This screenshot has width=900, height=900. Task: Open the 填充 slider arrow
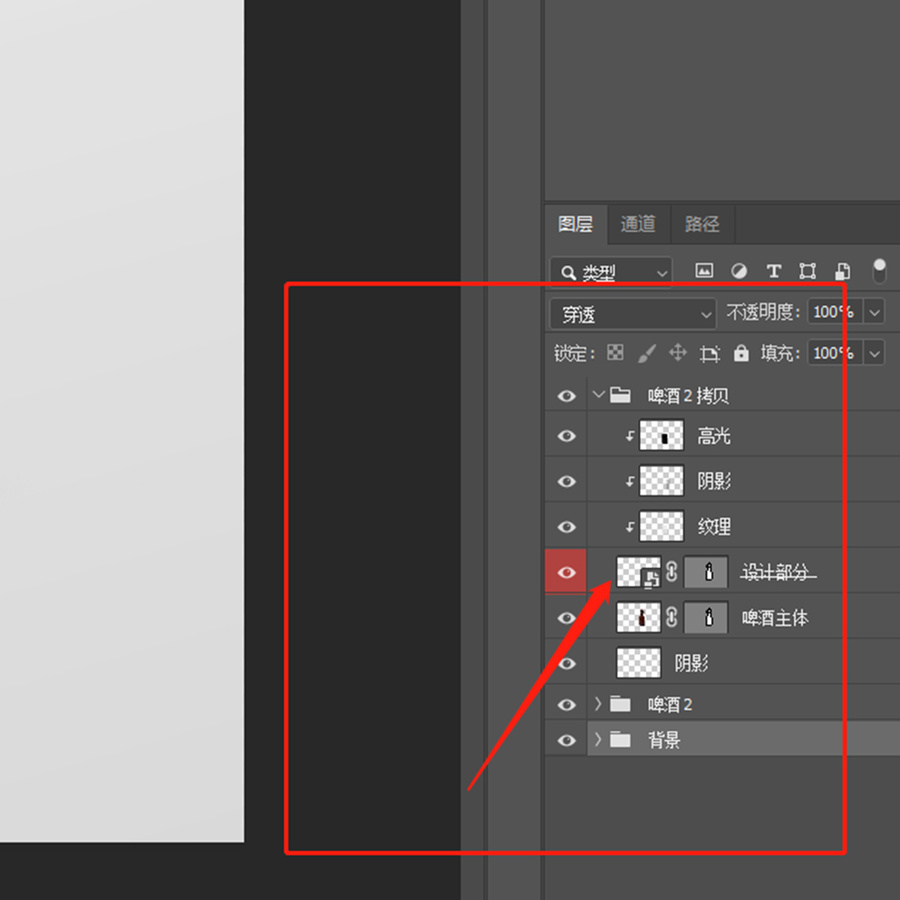[x=874, y=353]
